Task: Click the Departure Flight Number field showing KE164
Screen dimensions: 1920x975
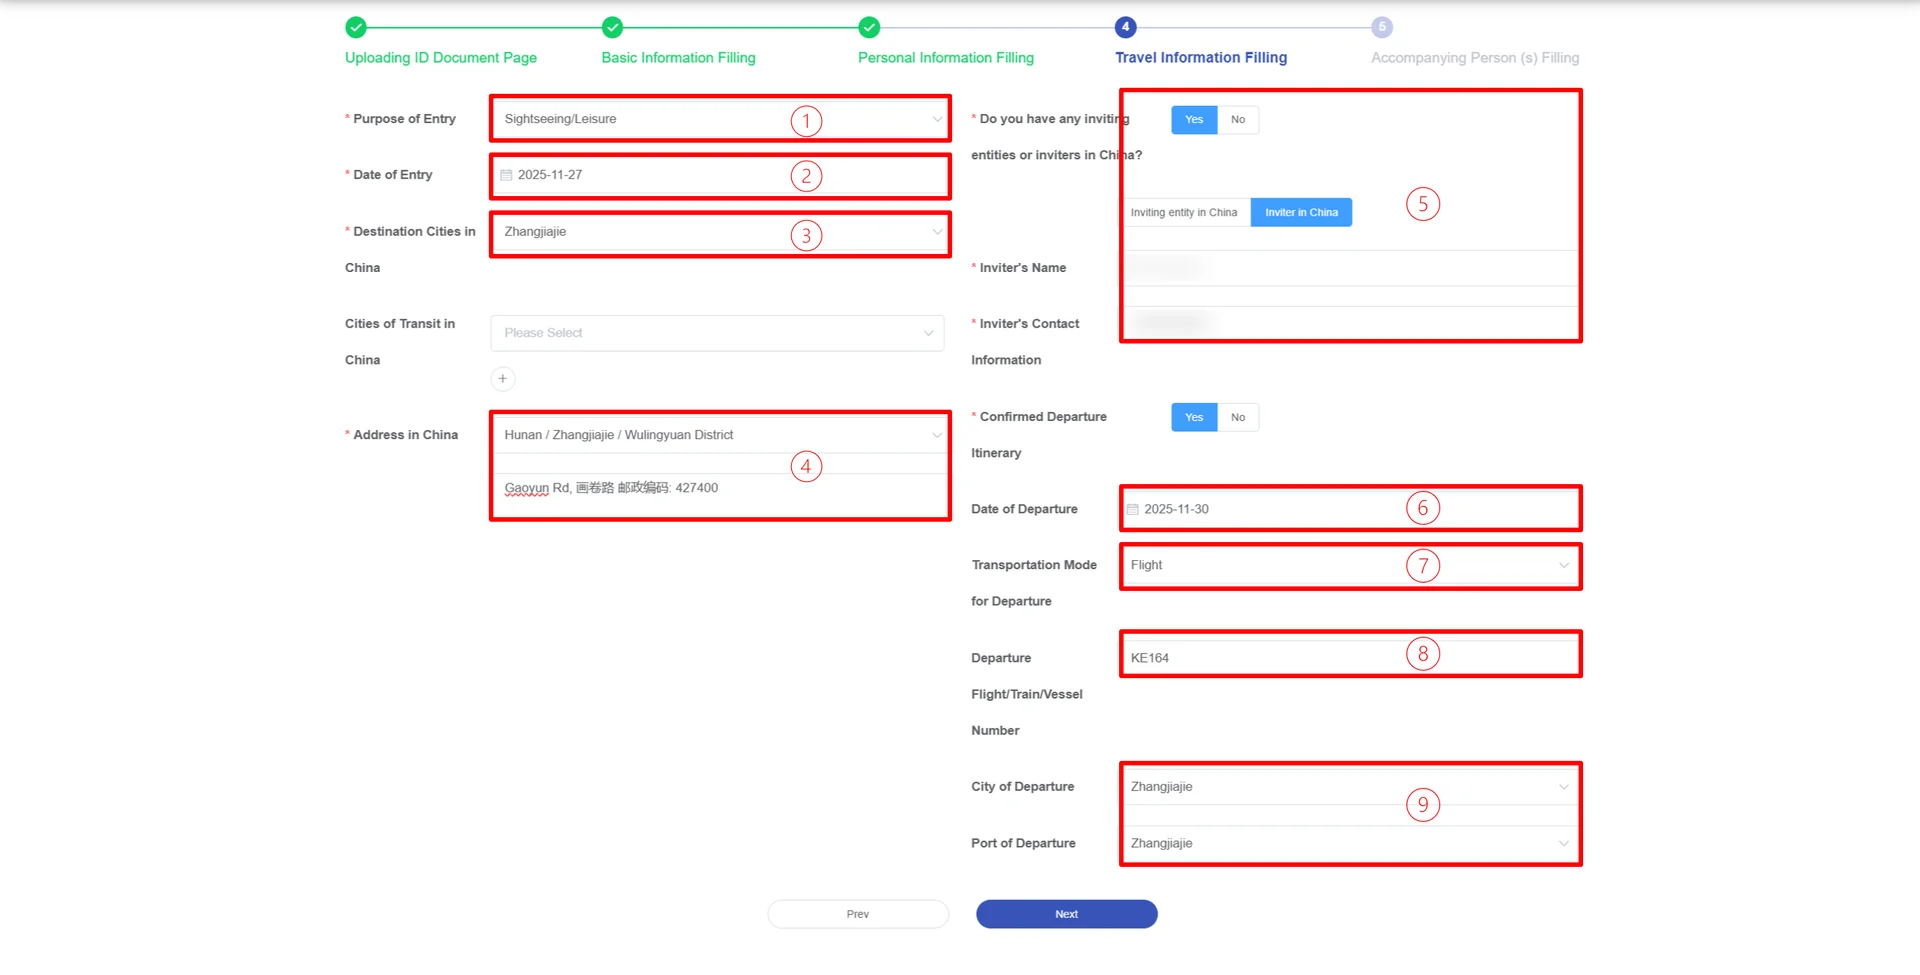Action: click(x=1350, y=658)
